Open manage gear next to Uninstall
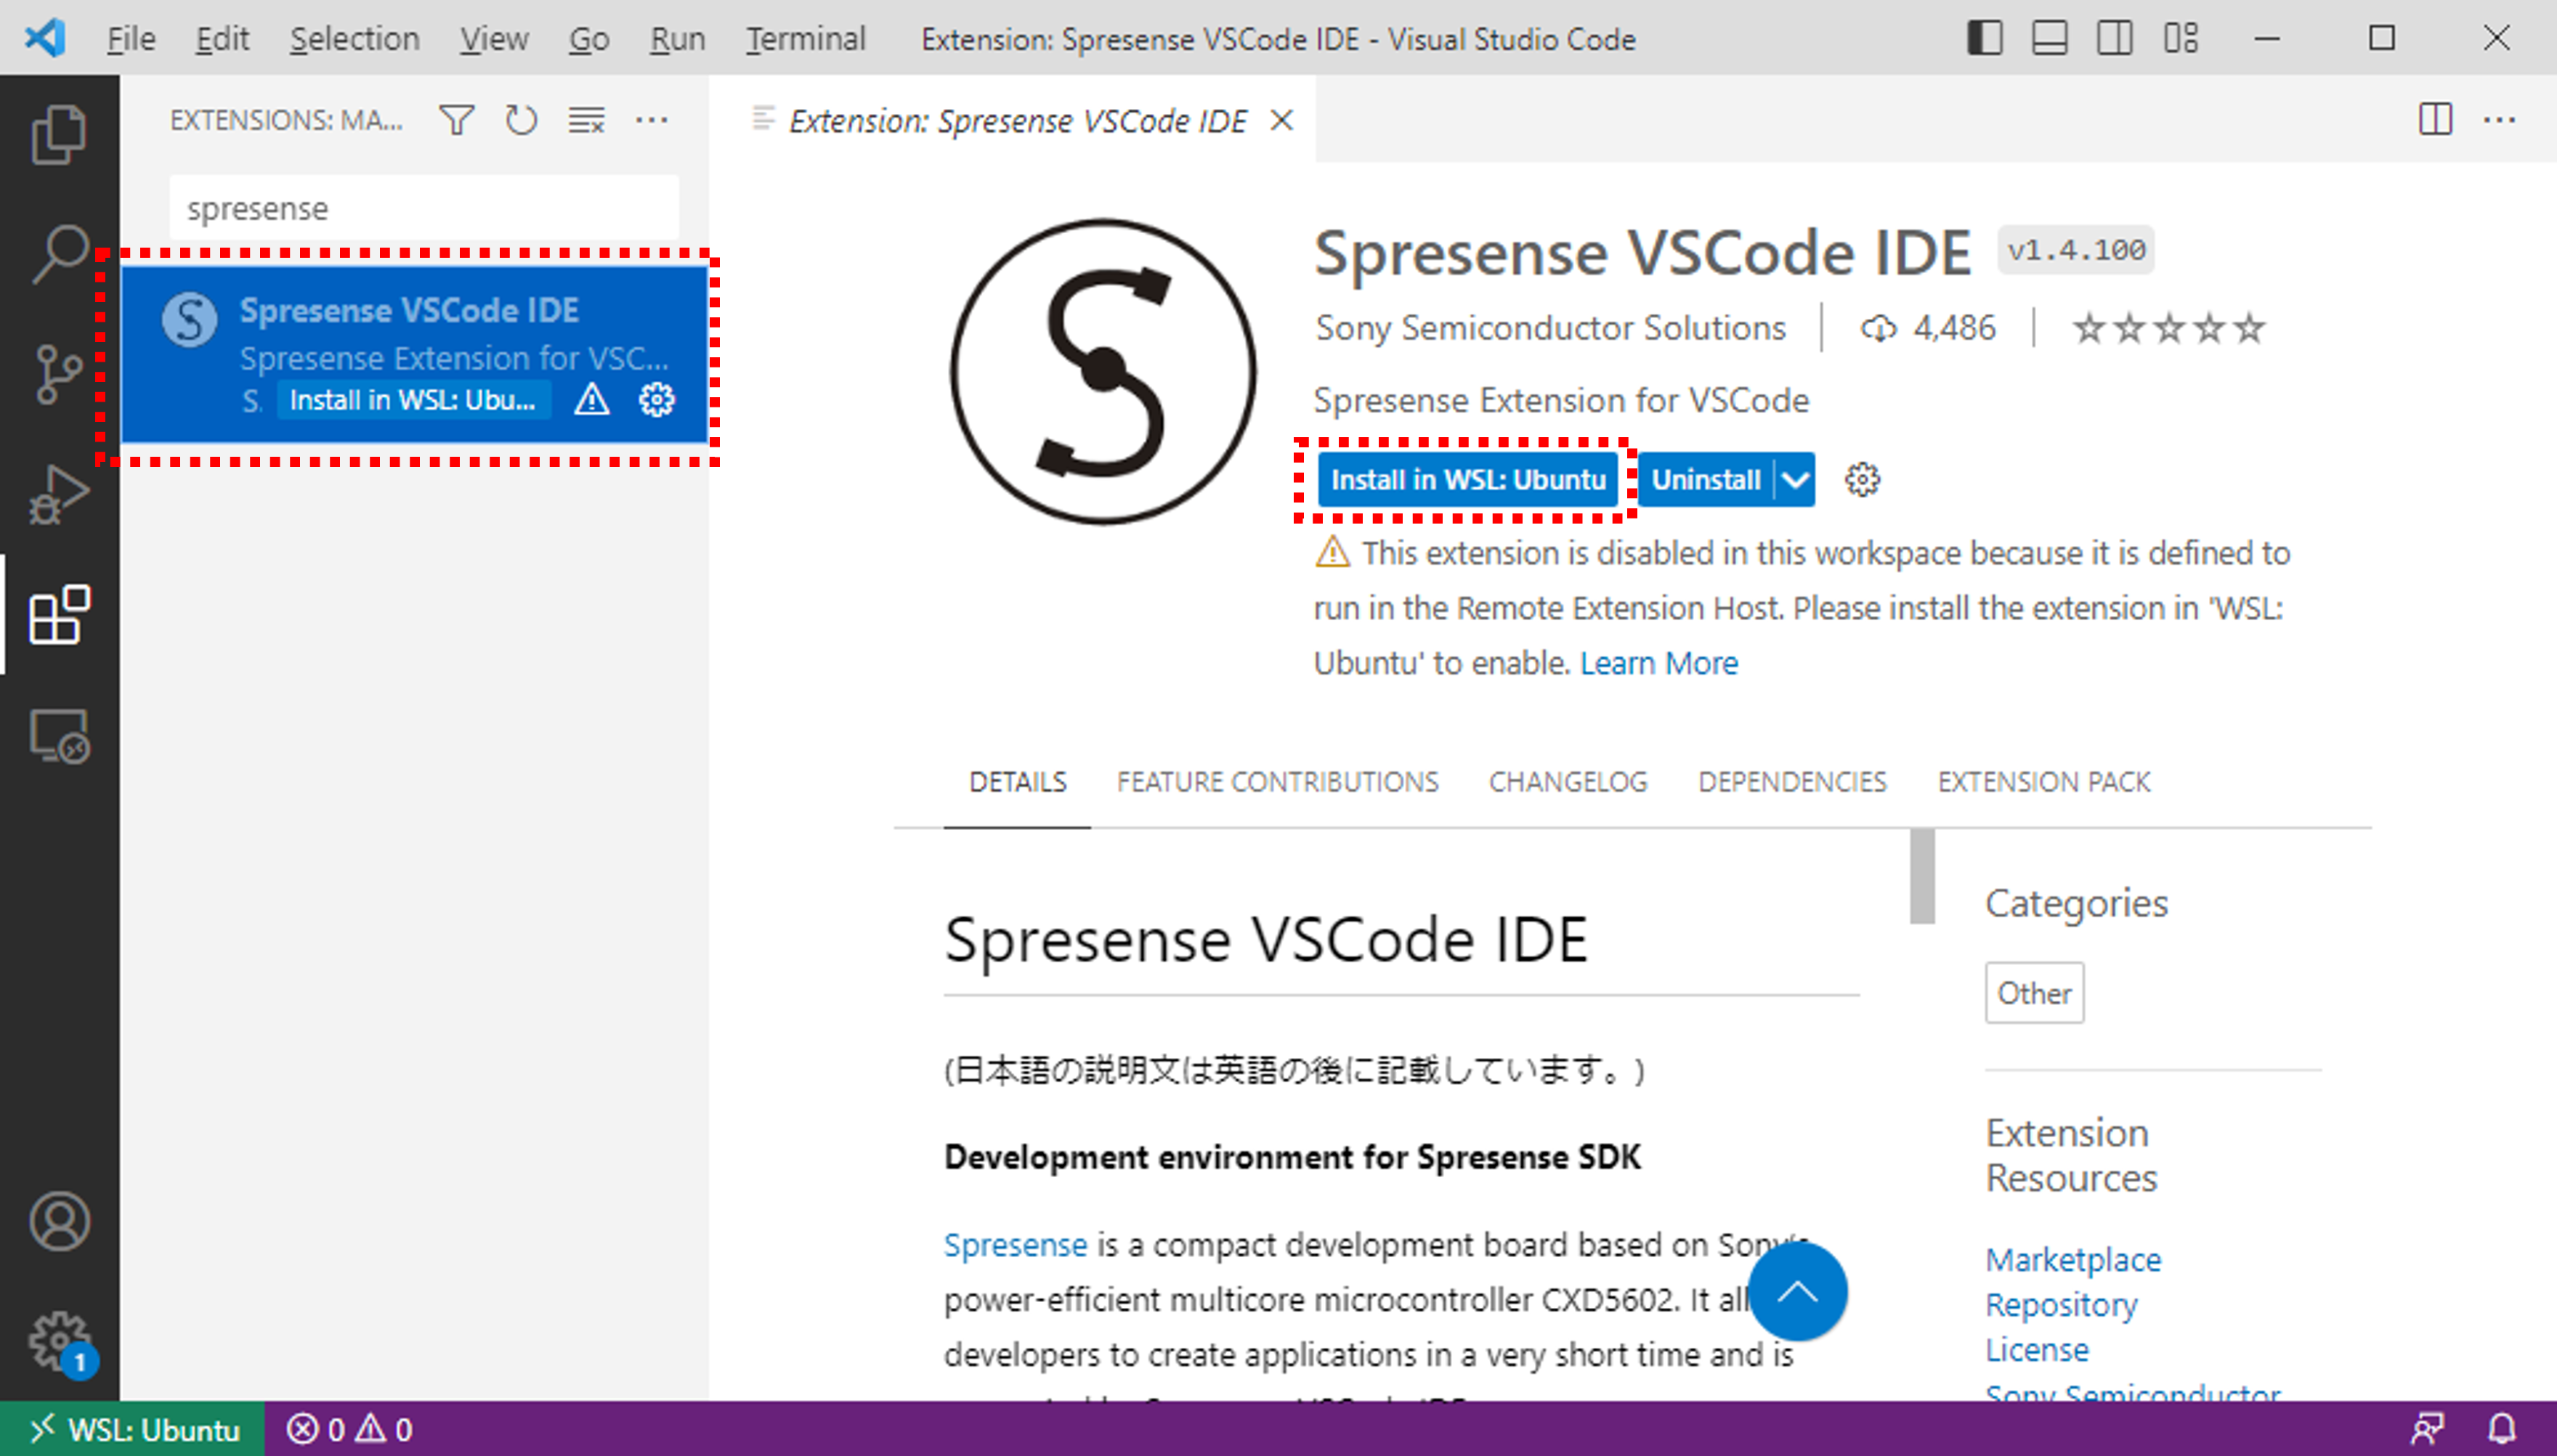 coord(1862,479)
